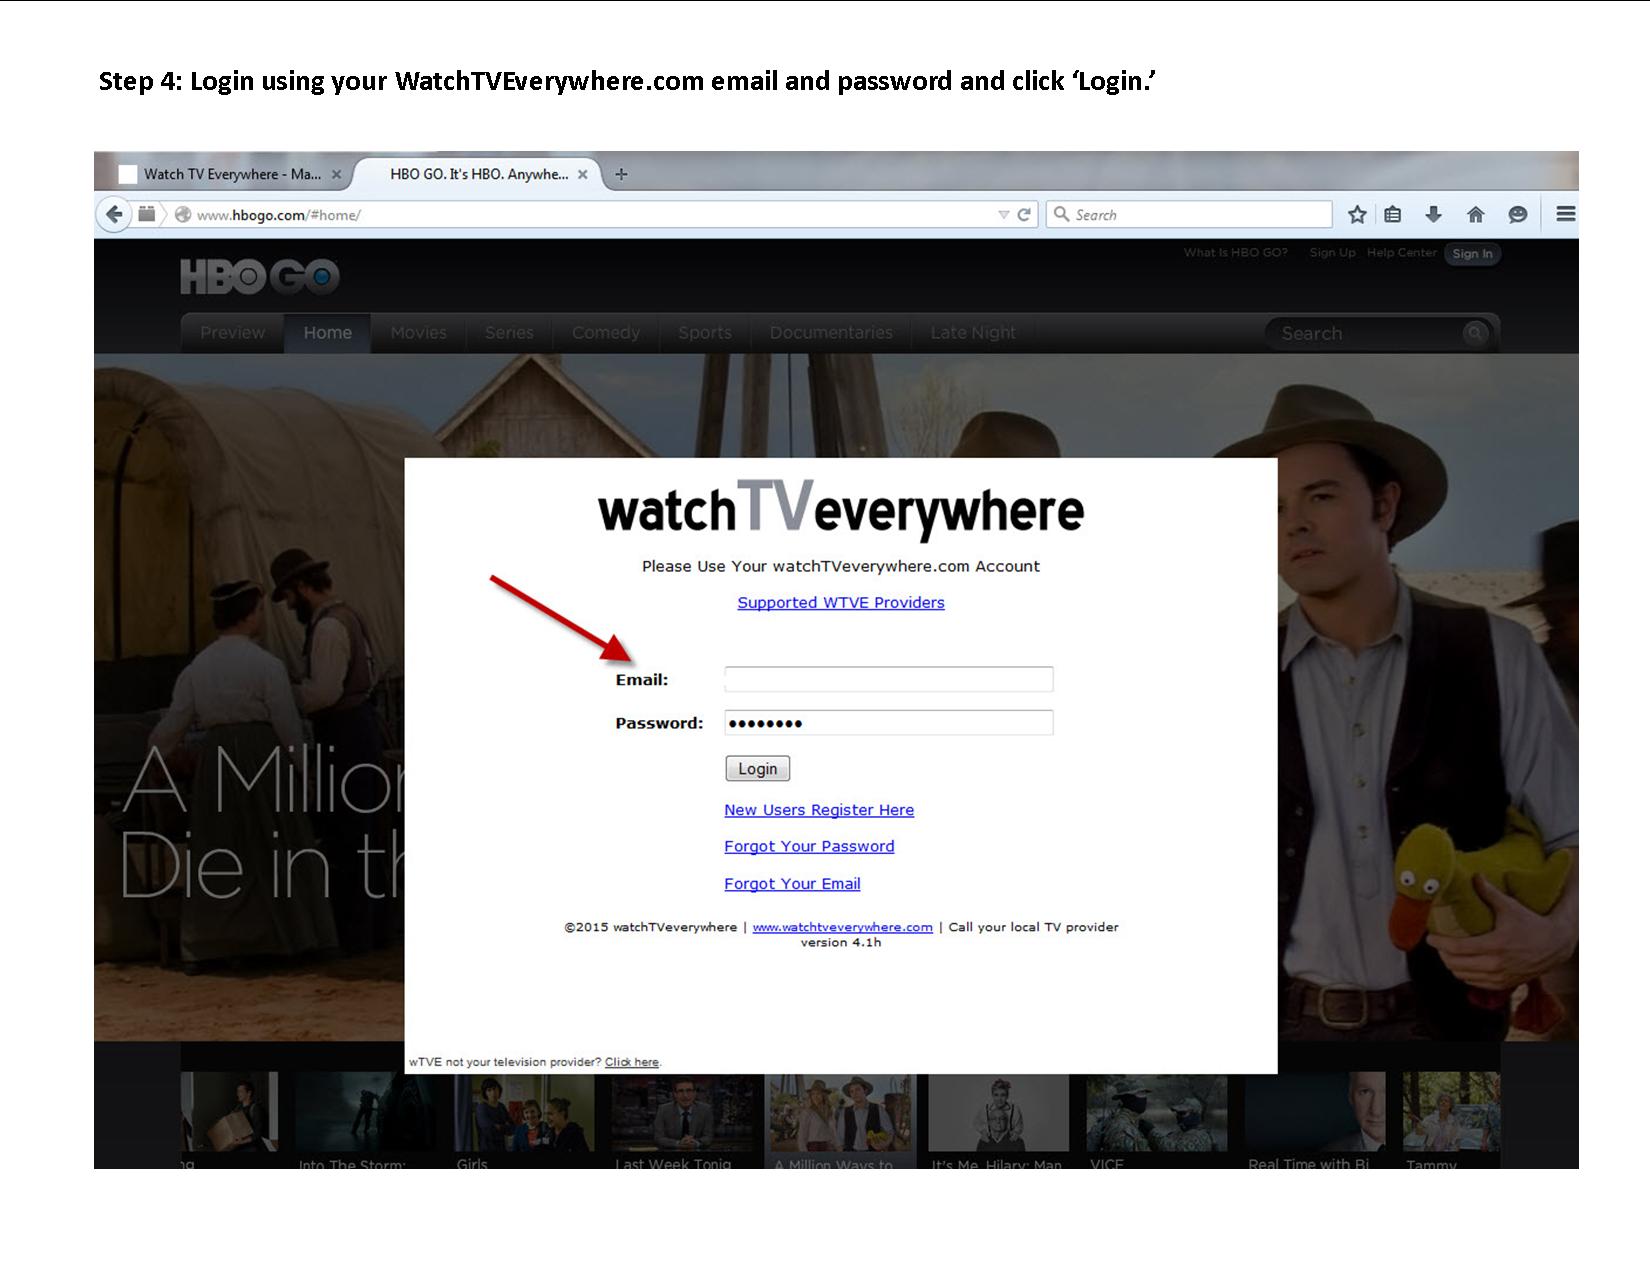Click the What Is HBO GO? link
Image resolution: width=1650 pixels, height=1275 pixels.
tap(1235, 253)
